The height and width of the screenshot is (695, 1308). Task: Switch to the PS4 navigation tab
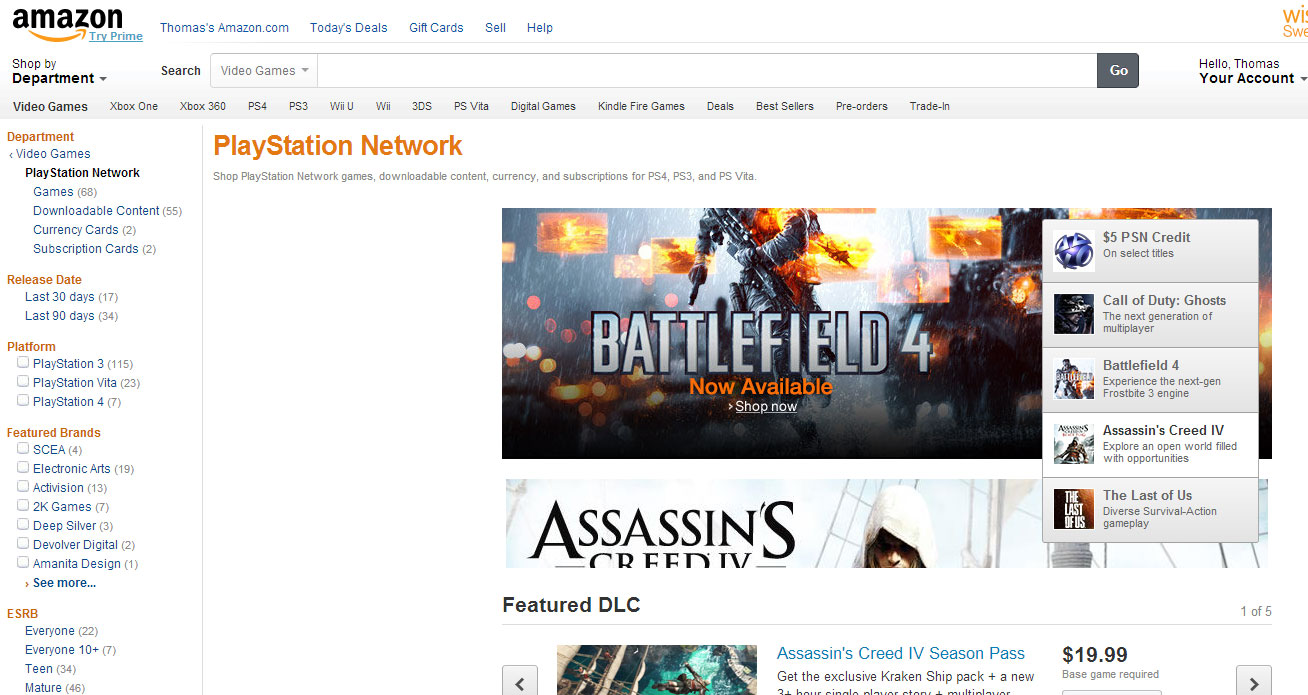[257, 106]
